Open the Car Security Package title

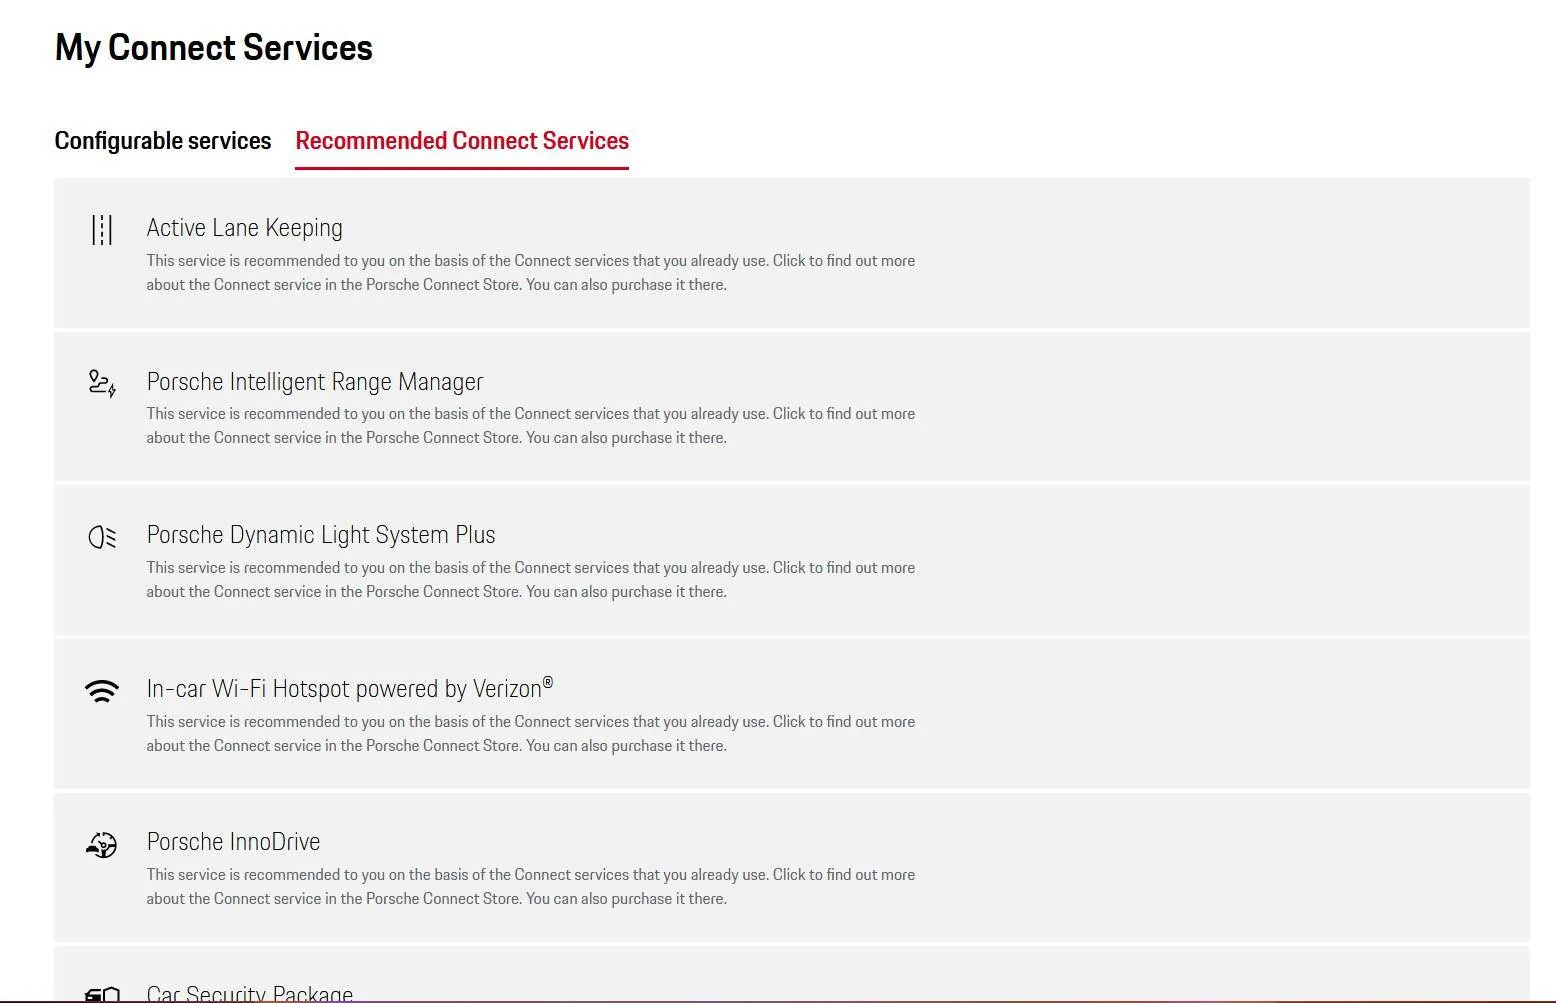tap(250, 993)
